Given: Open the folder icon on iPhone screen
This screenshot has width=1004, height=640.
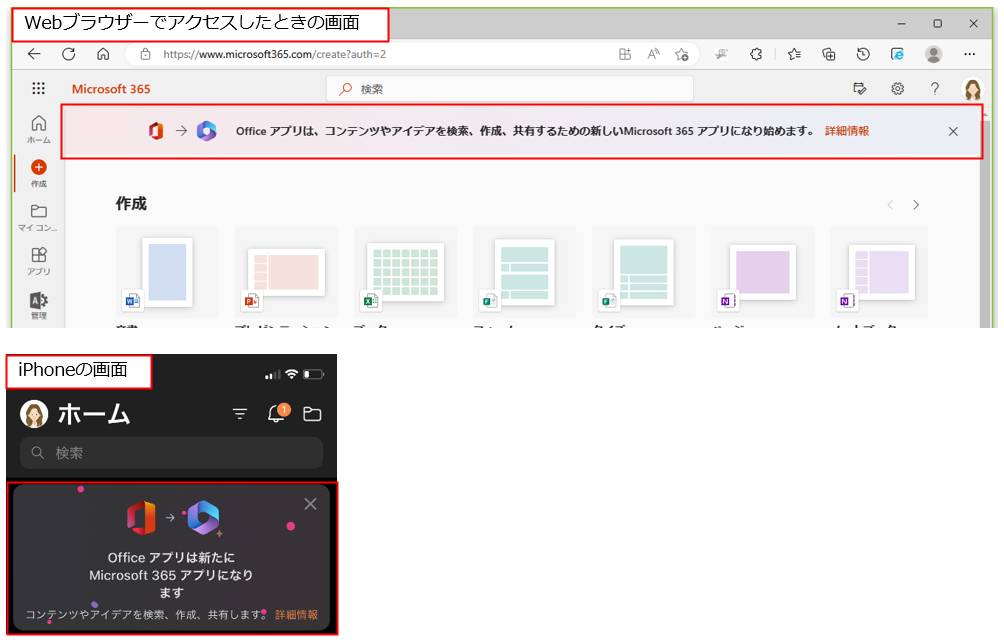Looking at the screenshot, I should 312,414.
